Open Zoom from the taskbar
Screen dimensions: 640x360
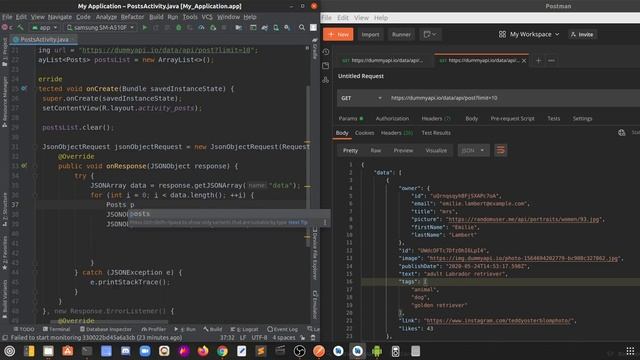pos(145,351)
